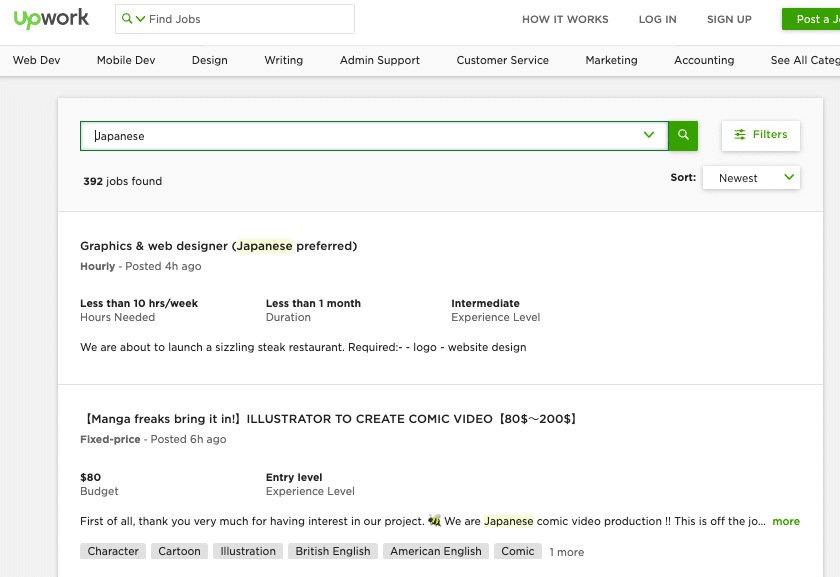Expand the search box dropdown chevron
840x577 pixels.
pos(650,136)
